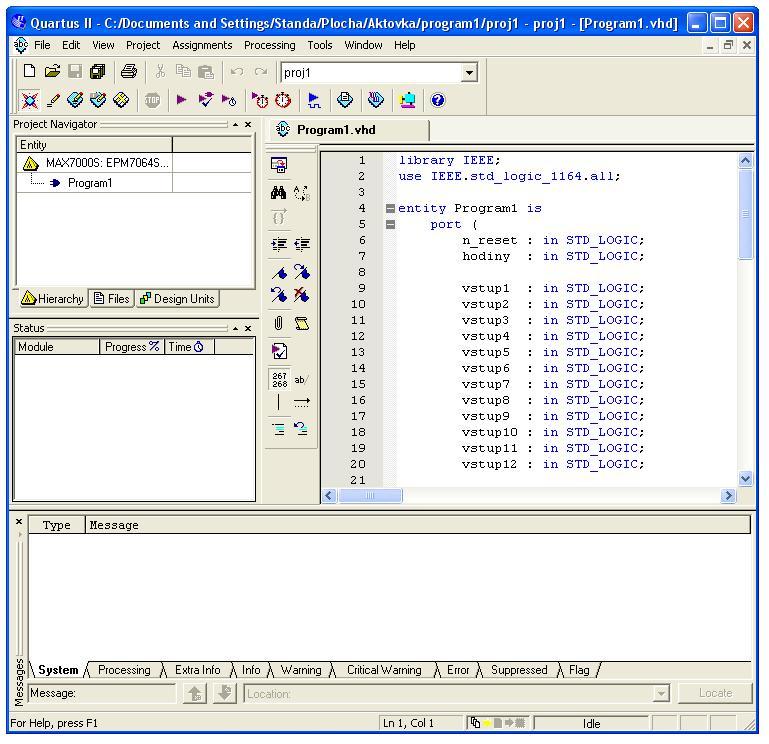This screenshot has height=744, width=769.
Task: Click the Paste clipboard icon
Action: point(206,72)
